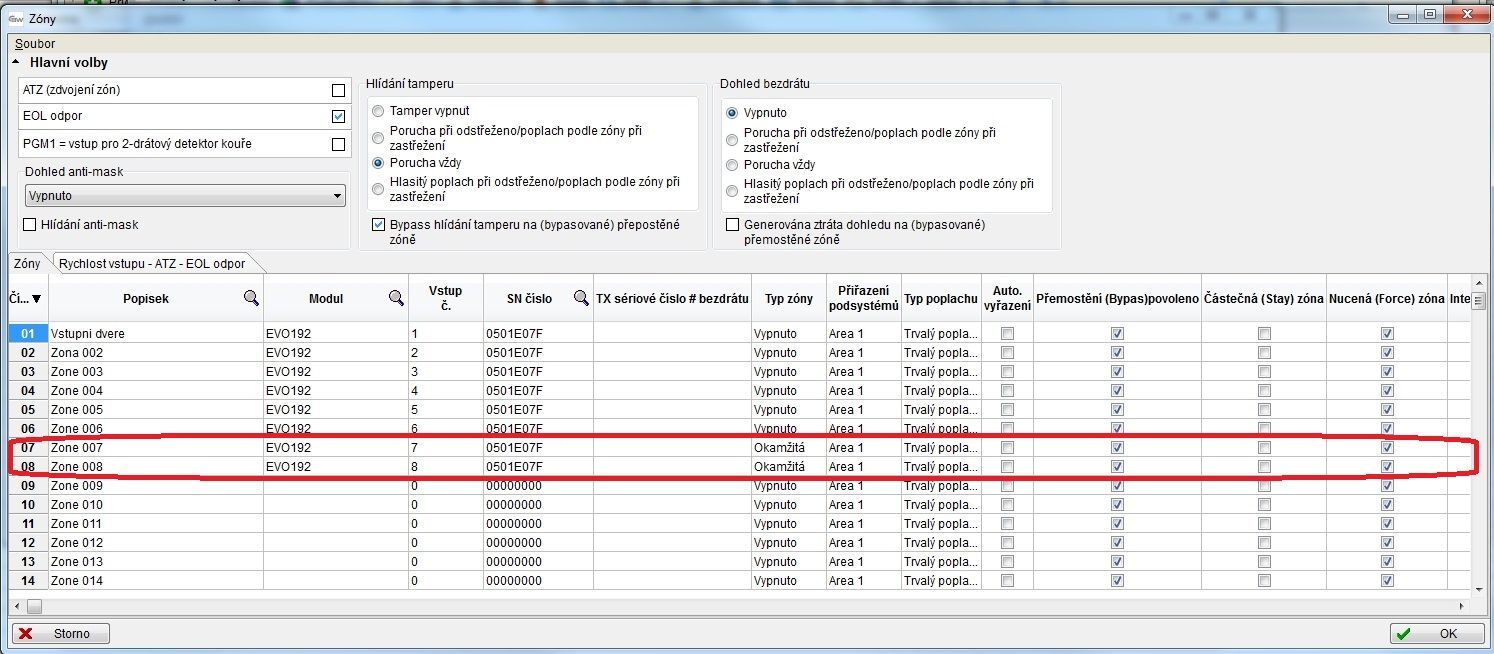Toggle Auto. vyřazení checkbox for zone 01
Viewport: 1494px width, 654px height.
1007,334
